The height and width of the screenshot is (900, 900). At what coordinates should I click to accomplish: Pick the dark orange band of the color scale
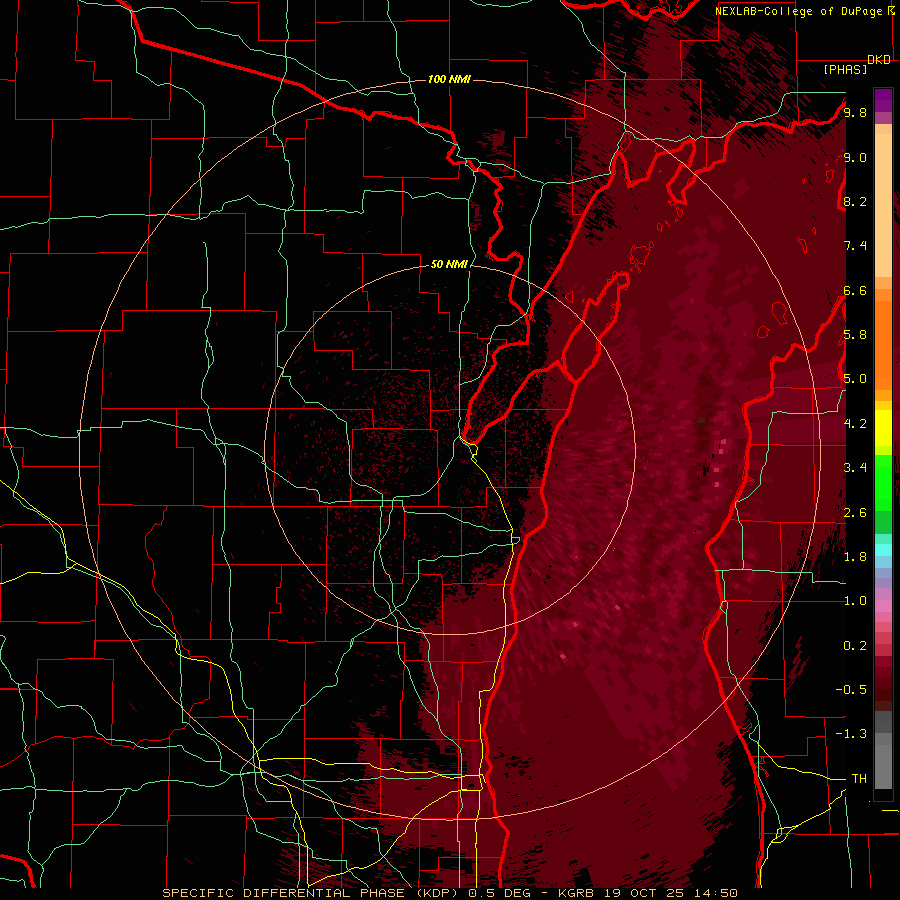(883, 344)
